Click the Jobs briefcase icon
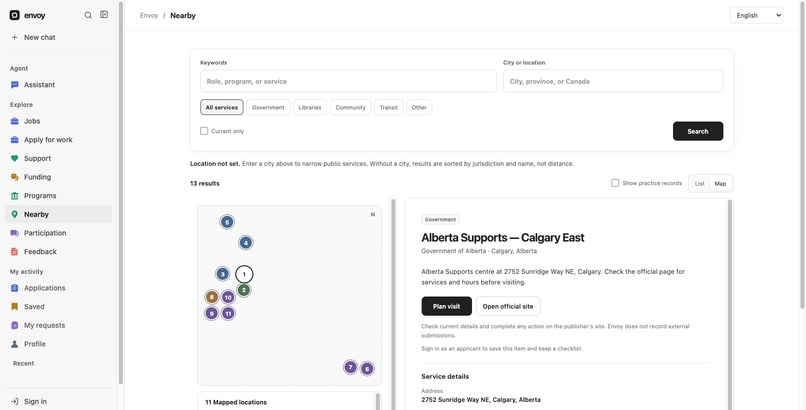 14,121
